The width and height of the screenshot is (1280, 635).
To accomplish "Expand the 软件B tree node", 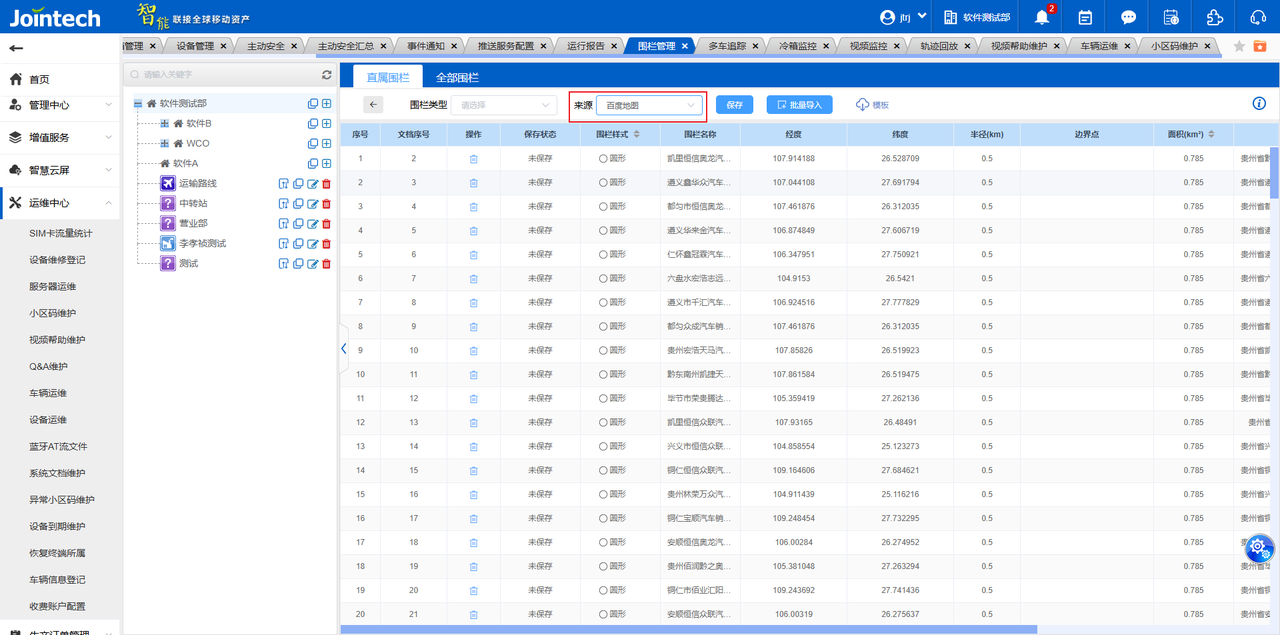I will (165, 124).
